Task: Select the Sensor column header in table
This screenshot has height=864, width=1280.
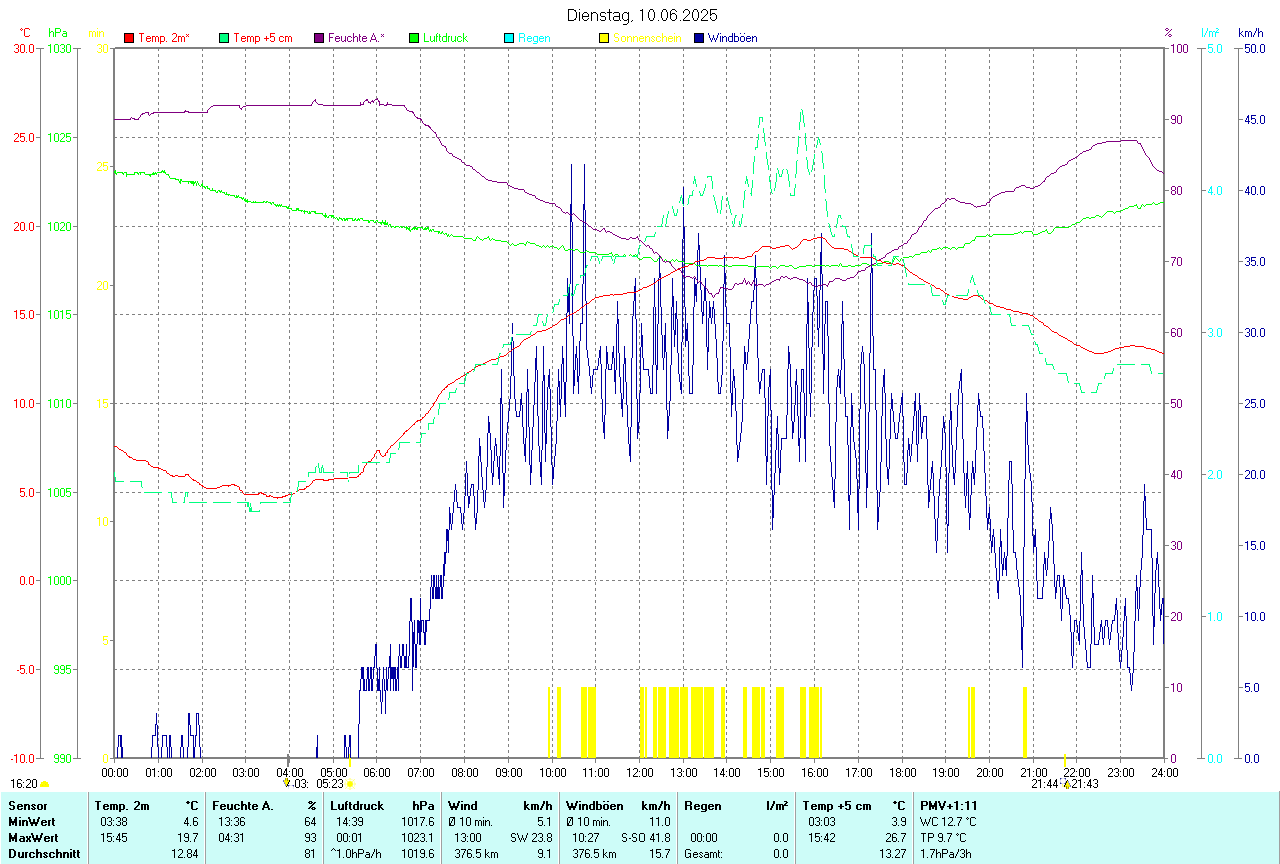Action: (26, 805)
